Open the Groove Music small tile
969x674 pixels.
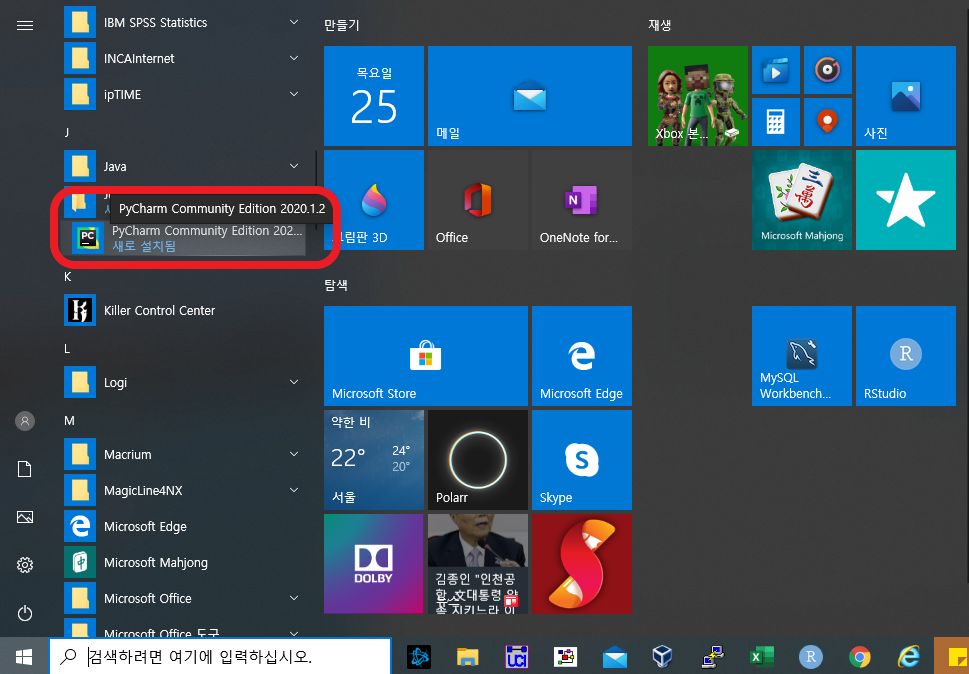(827, 70)
